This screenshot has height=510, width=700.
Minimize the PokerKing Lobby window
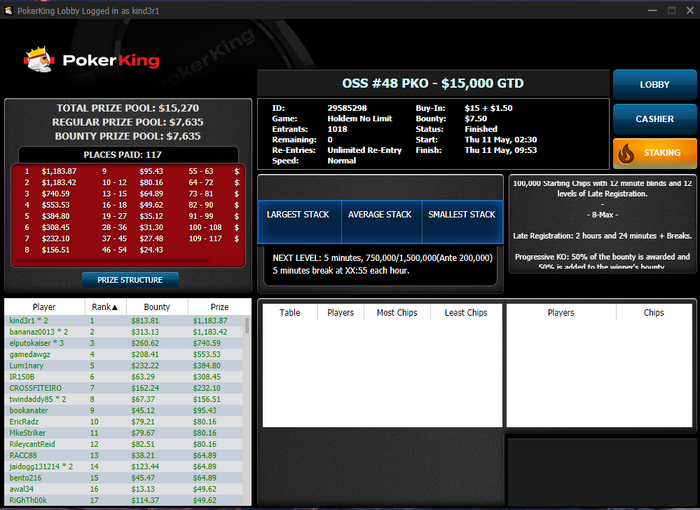coord(652,10)
